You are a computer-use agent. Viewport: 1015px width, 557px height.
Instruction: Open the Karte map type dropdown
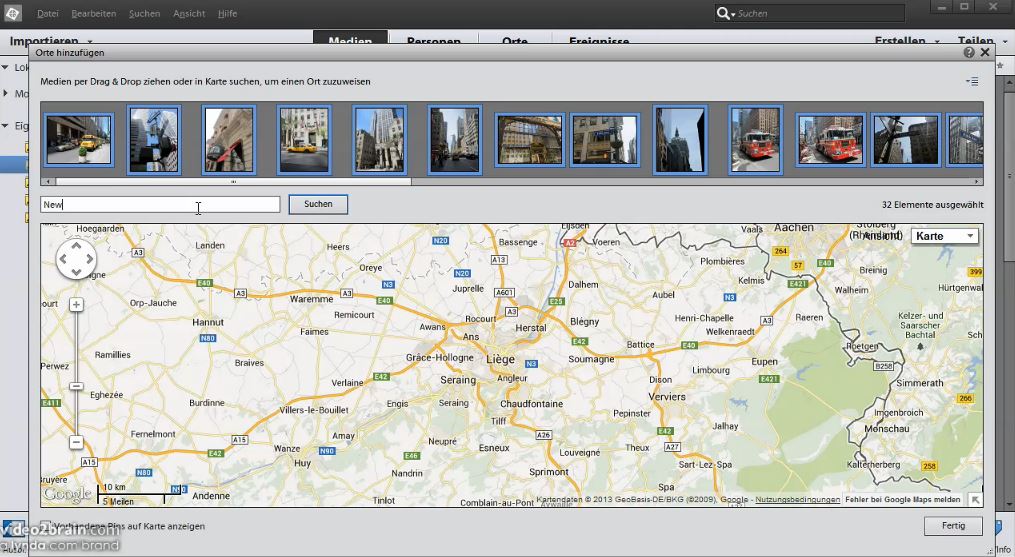(944, 236)
